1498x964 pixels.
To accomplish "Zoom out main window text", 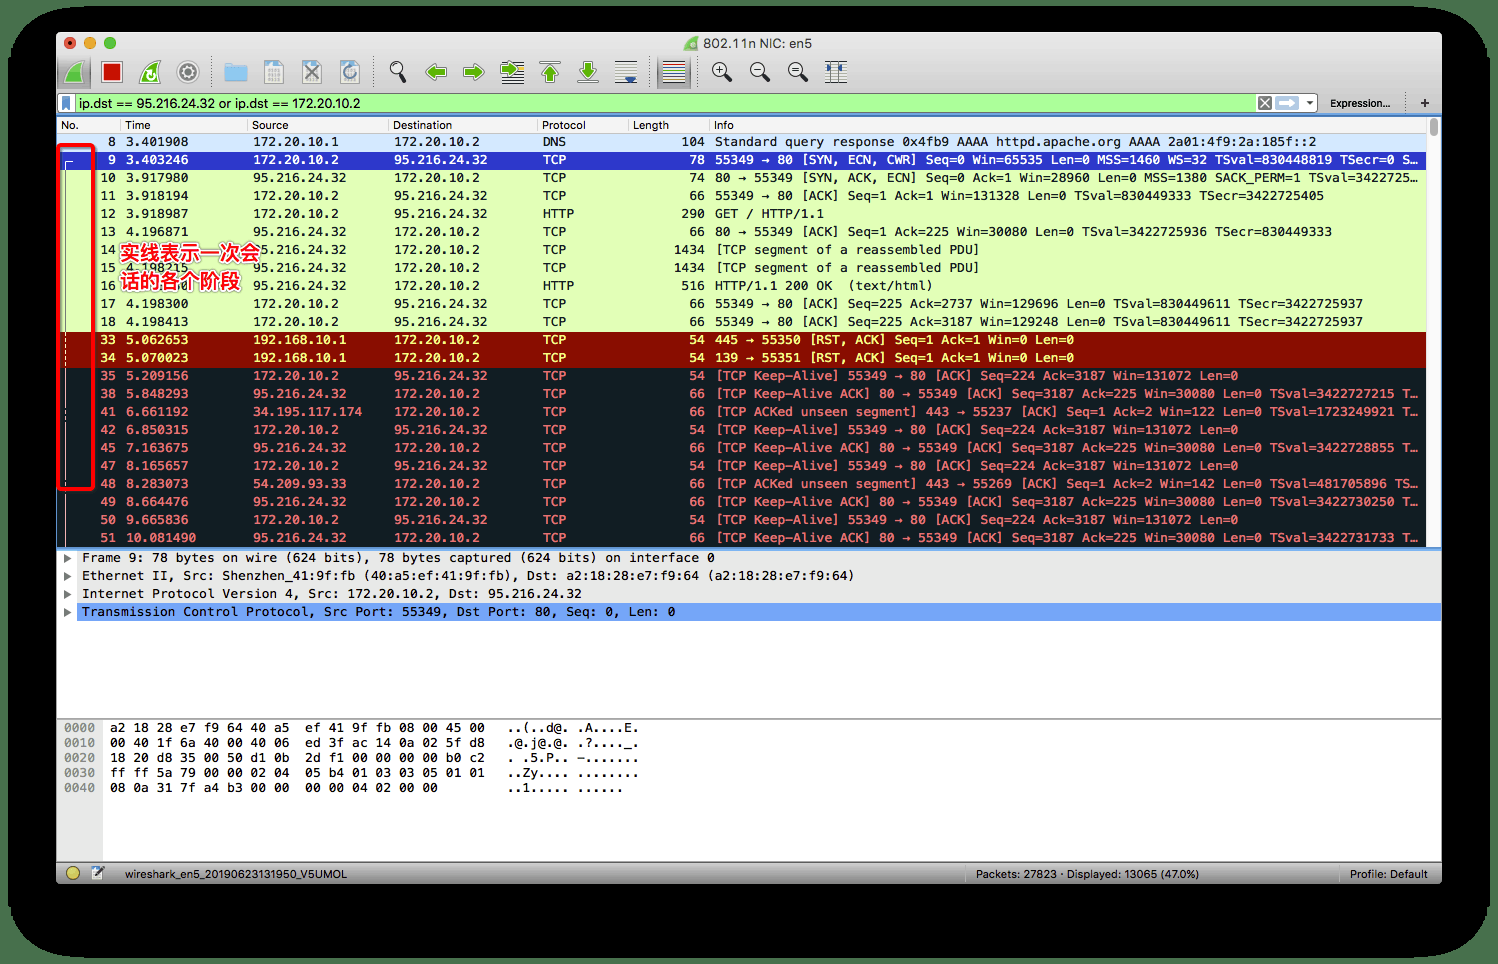I will (760, 72).
